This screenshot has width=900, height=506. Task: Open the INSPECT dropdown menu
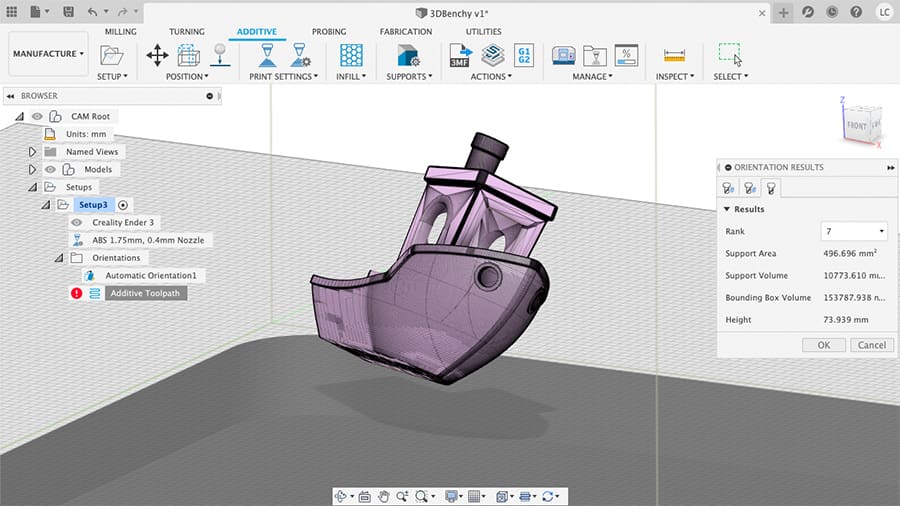(x=675, y=76)
